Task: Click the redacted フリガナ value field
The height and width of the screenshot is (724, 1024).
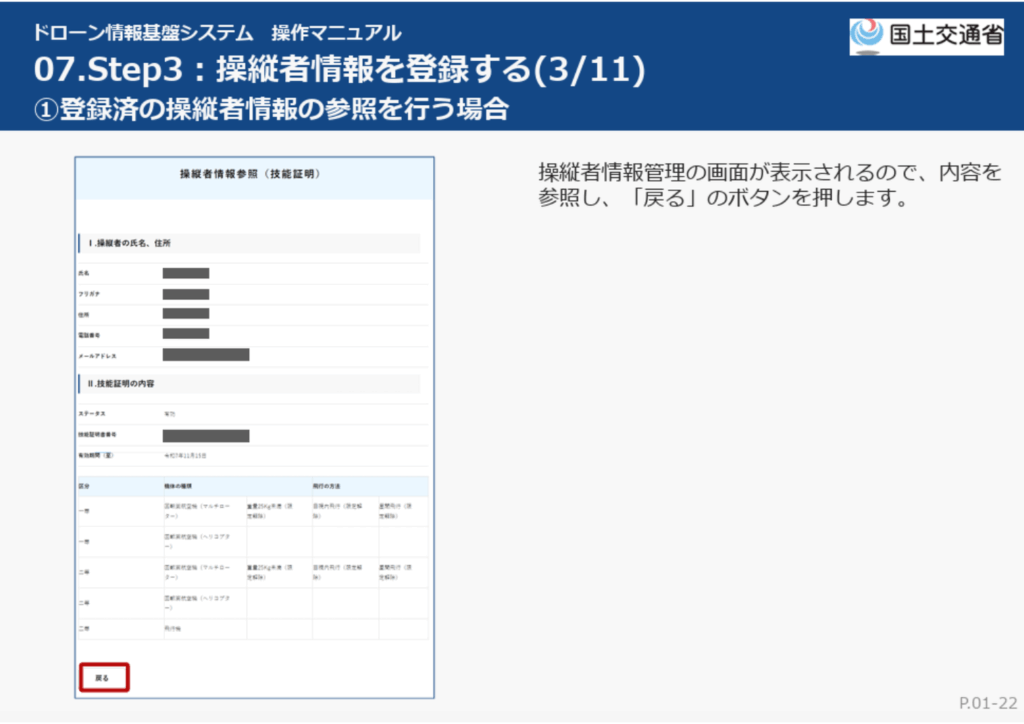Action: click(186, 294)
